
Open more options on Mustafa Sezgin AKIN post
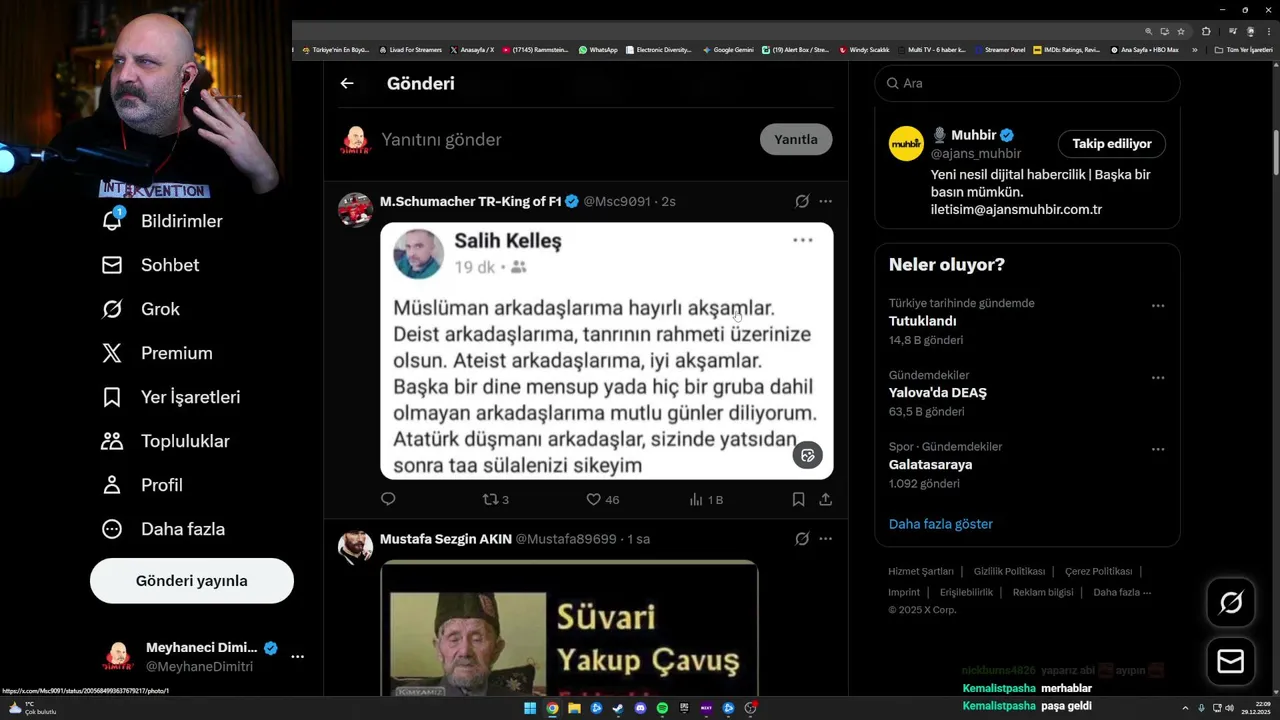click(825, 539)
